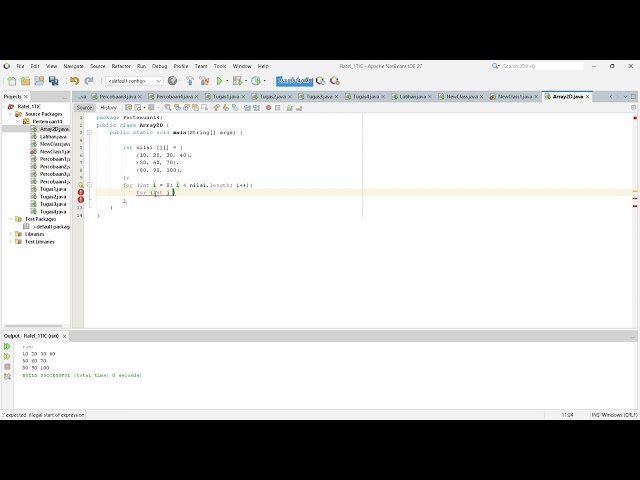Select Tugas4.java in Projects tree
This screenshot has height=480, width=640.
[53, 212]
